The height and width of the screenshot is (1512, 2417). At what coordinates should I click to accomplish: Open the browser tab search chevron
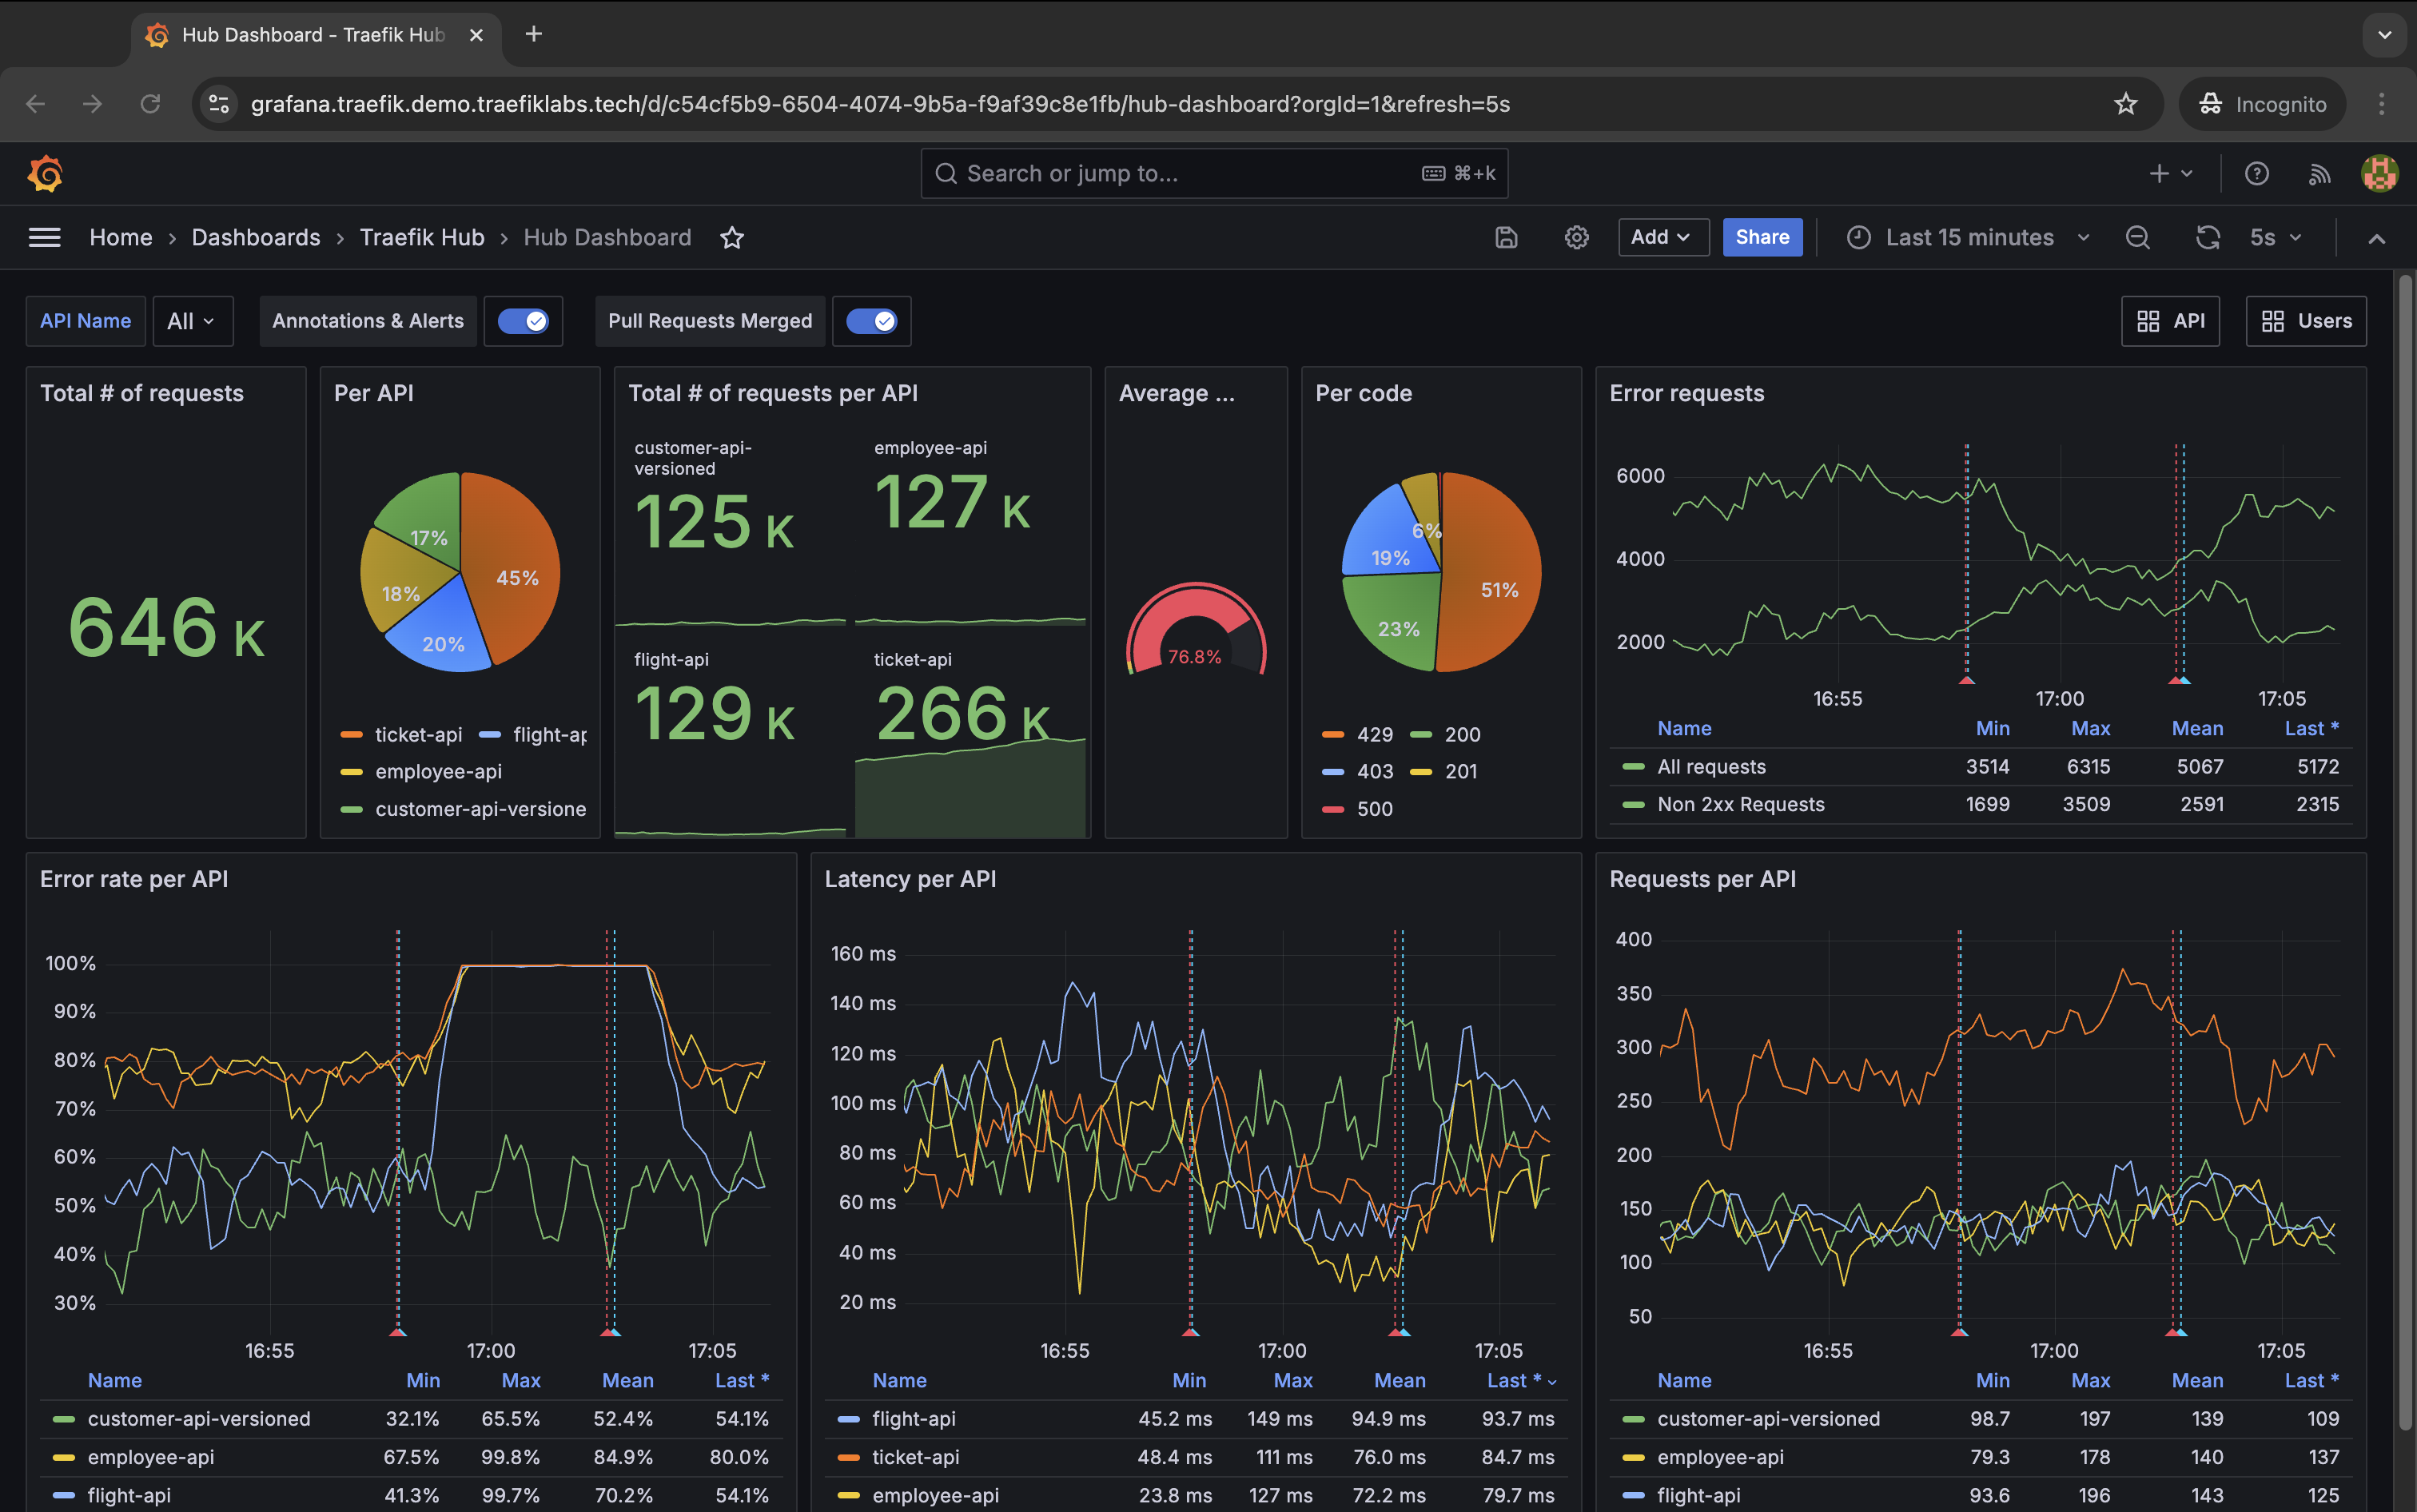click(x=2384, y=35)
